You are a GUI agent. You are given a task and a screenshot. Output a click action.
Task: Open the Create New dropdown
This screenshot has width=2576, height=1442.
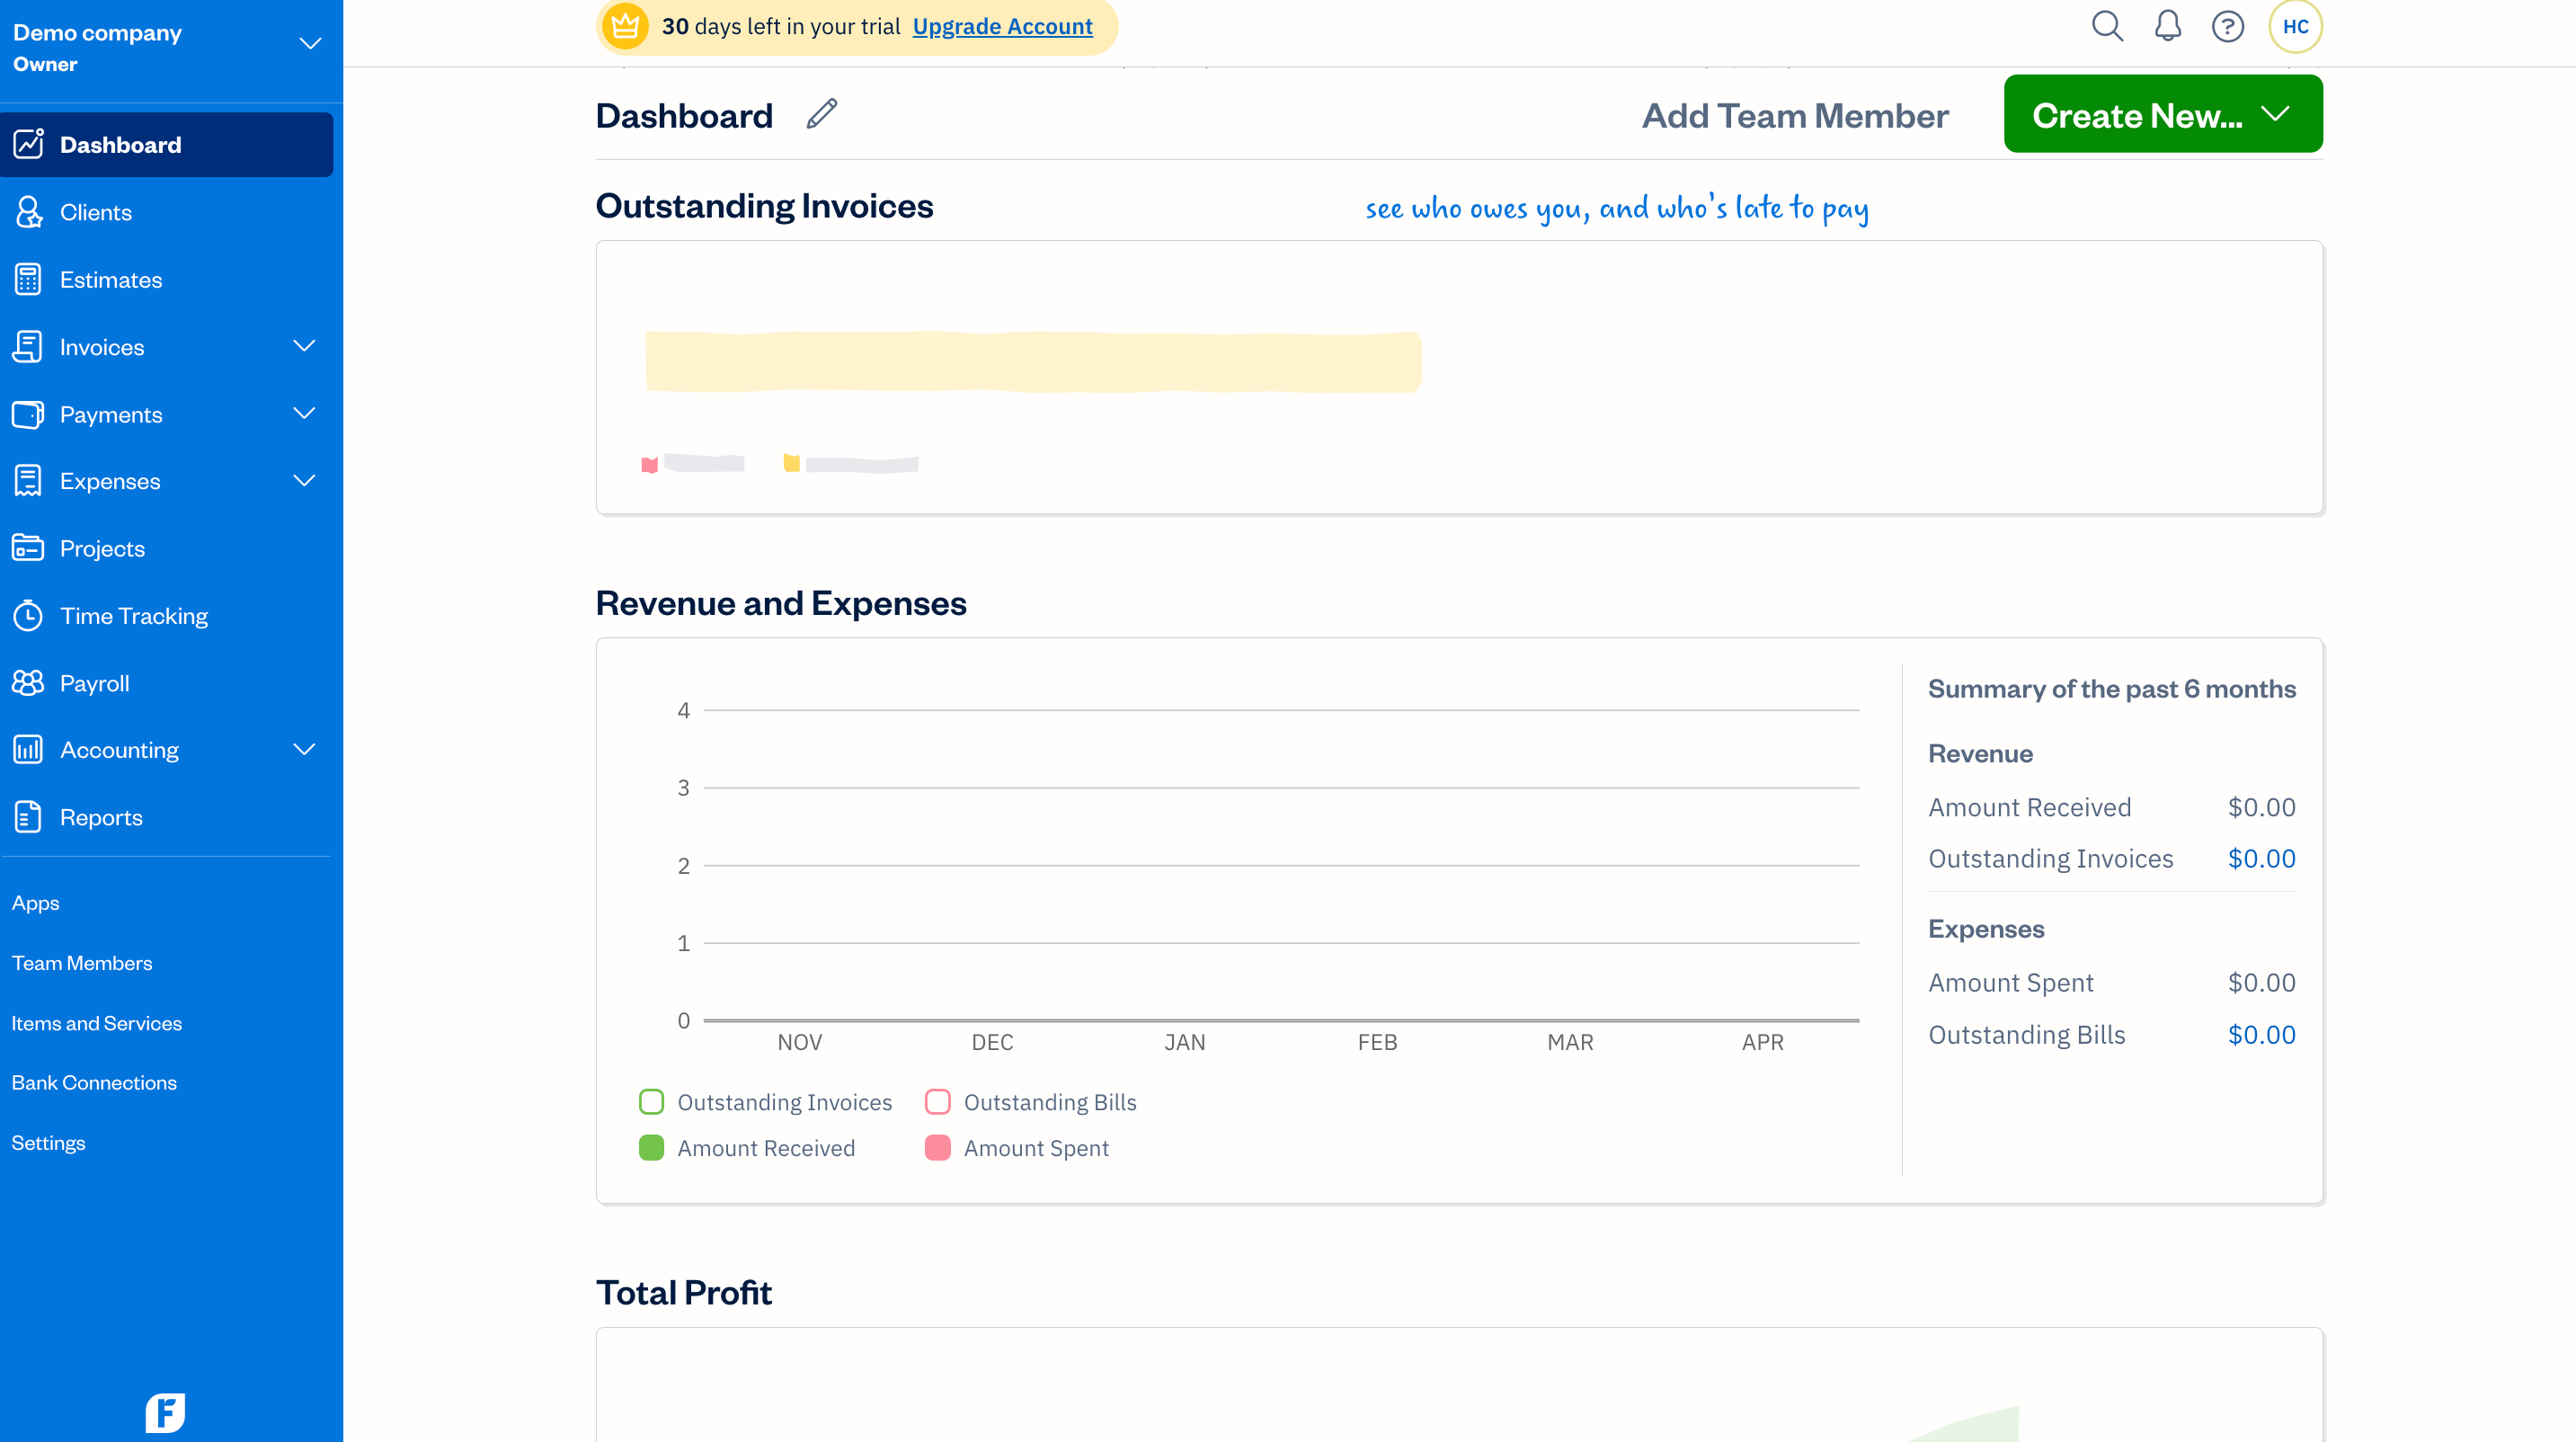point(2162,114)
